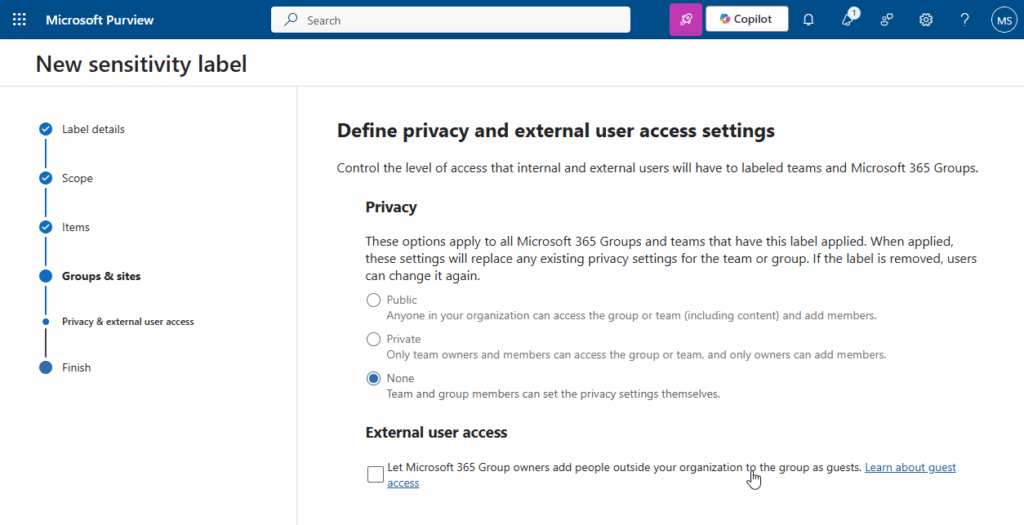Click the Copilot button
The width and height of the screenshot is (1024, 525).
(x=746, y=19)
